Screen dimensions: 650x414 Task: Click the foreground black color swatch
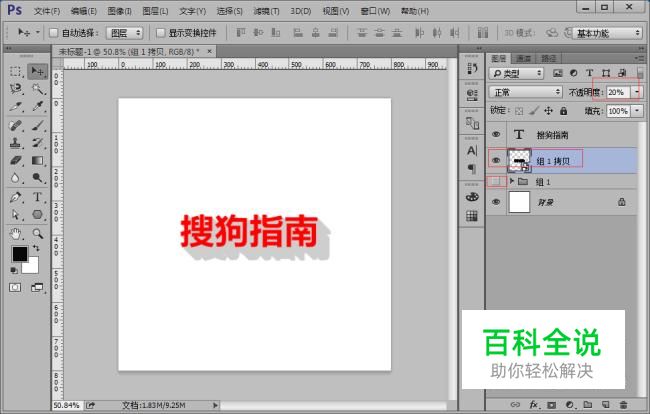[x=19, y=254]
